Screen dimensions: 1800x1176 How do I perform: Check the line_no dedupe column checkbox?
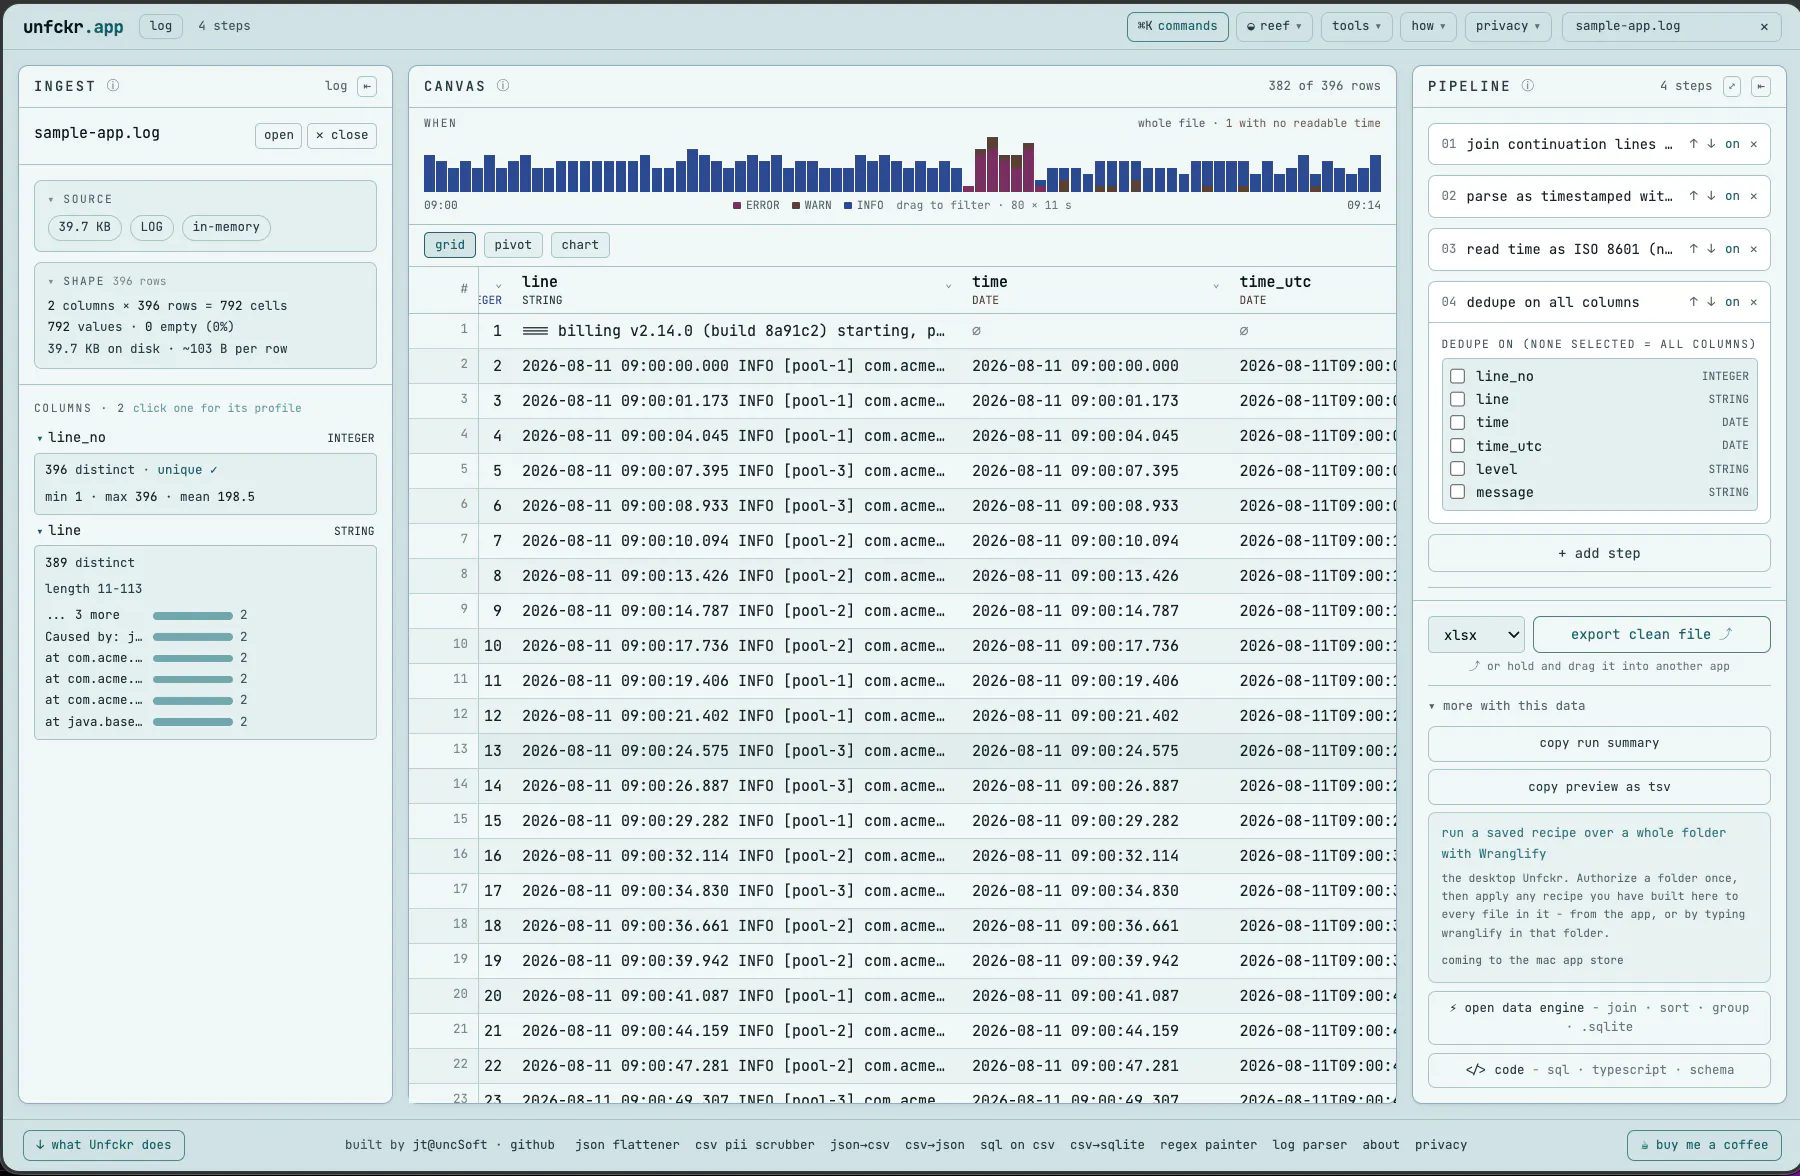pyautogui.click(x=1457, y=376)
